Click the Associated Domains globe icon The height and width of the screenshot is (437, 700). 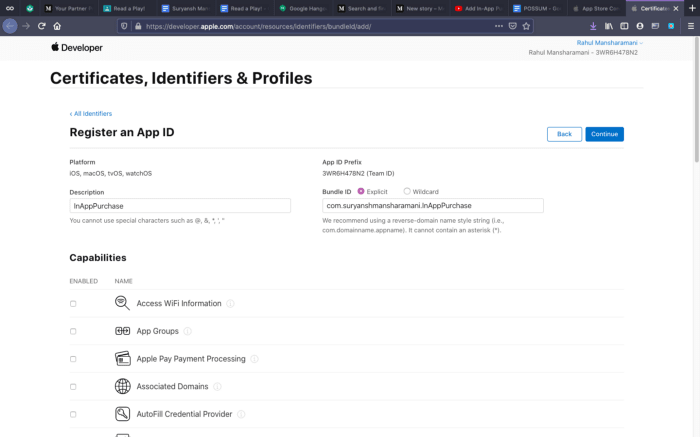click(122, 386)
